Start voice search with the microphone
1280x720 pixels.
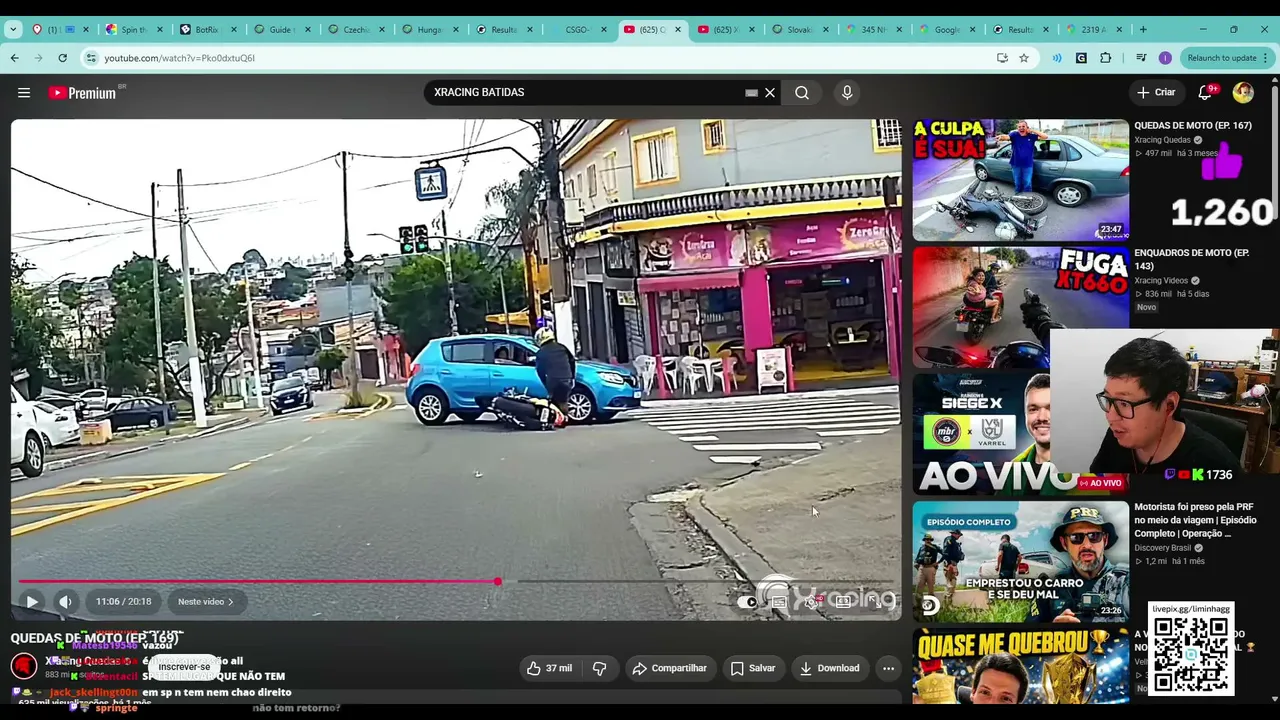pyautogui.click(x=847, y=93)
